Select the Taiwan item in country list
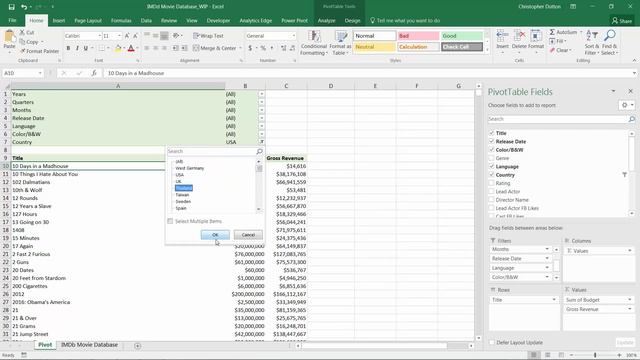640x360 pixels. [182, 195]
